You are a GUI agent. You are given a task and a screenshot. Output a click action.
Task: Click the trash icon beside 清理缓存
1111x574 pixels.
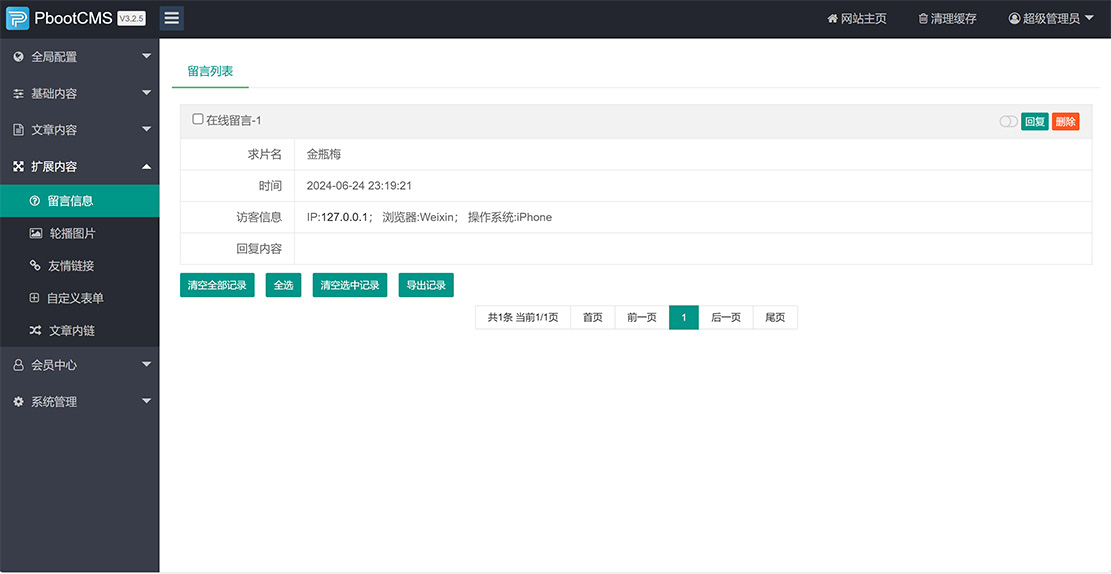click(x=923, y=18)
